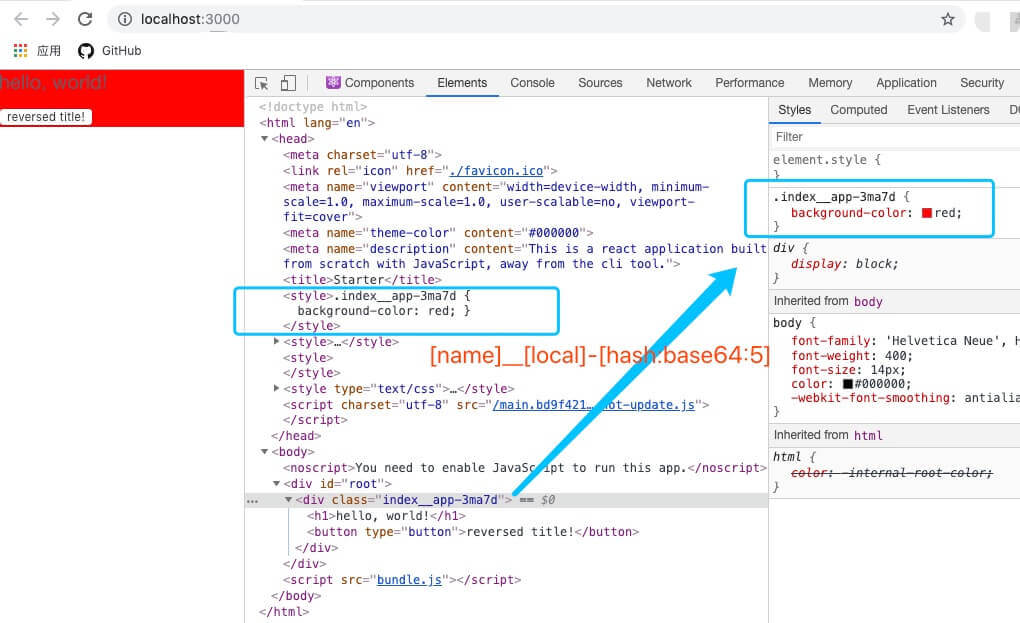Select the meta theme-color node
The image size is (1020, 623).
438,233
